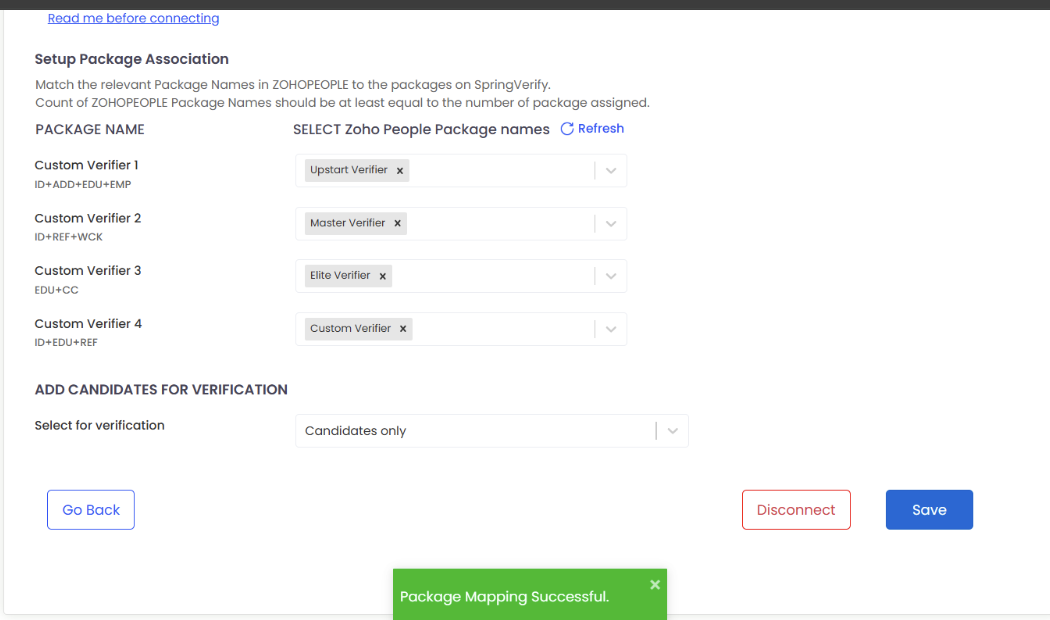Remove the Elite Verifier tag
The height and width of the screenshot is (620, 1050).
point(382,276)
